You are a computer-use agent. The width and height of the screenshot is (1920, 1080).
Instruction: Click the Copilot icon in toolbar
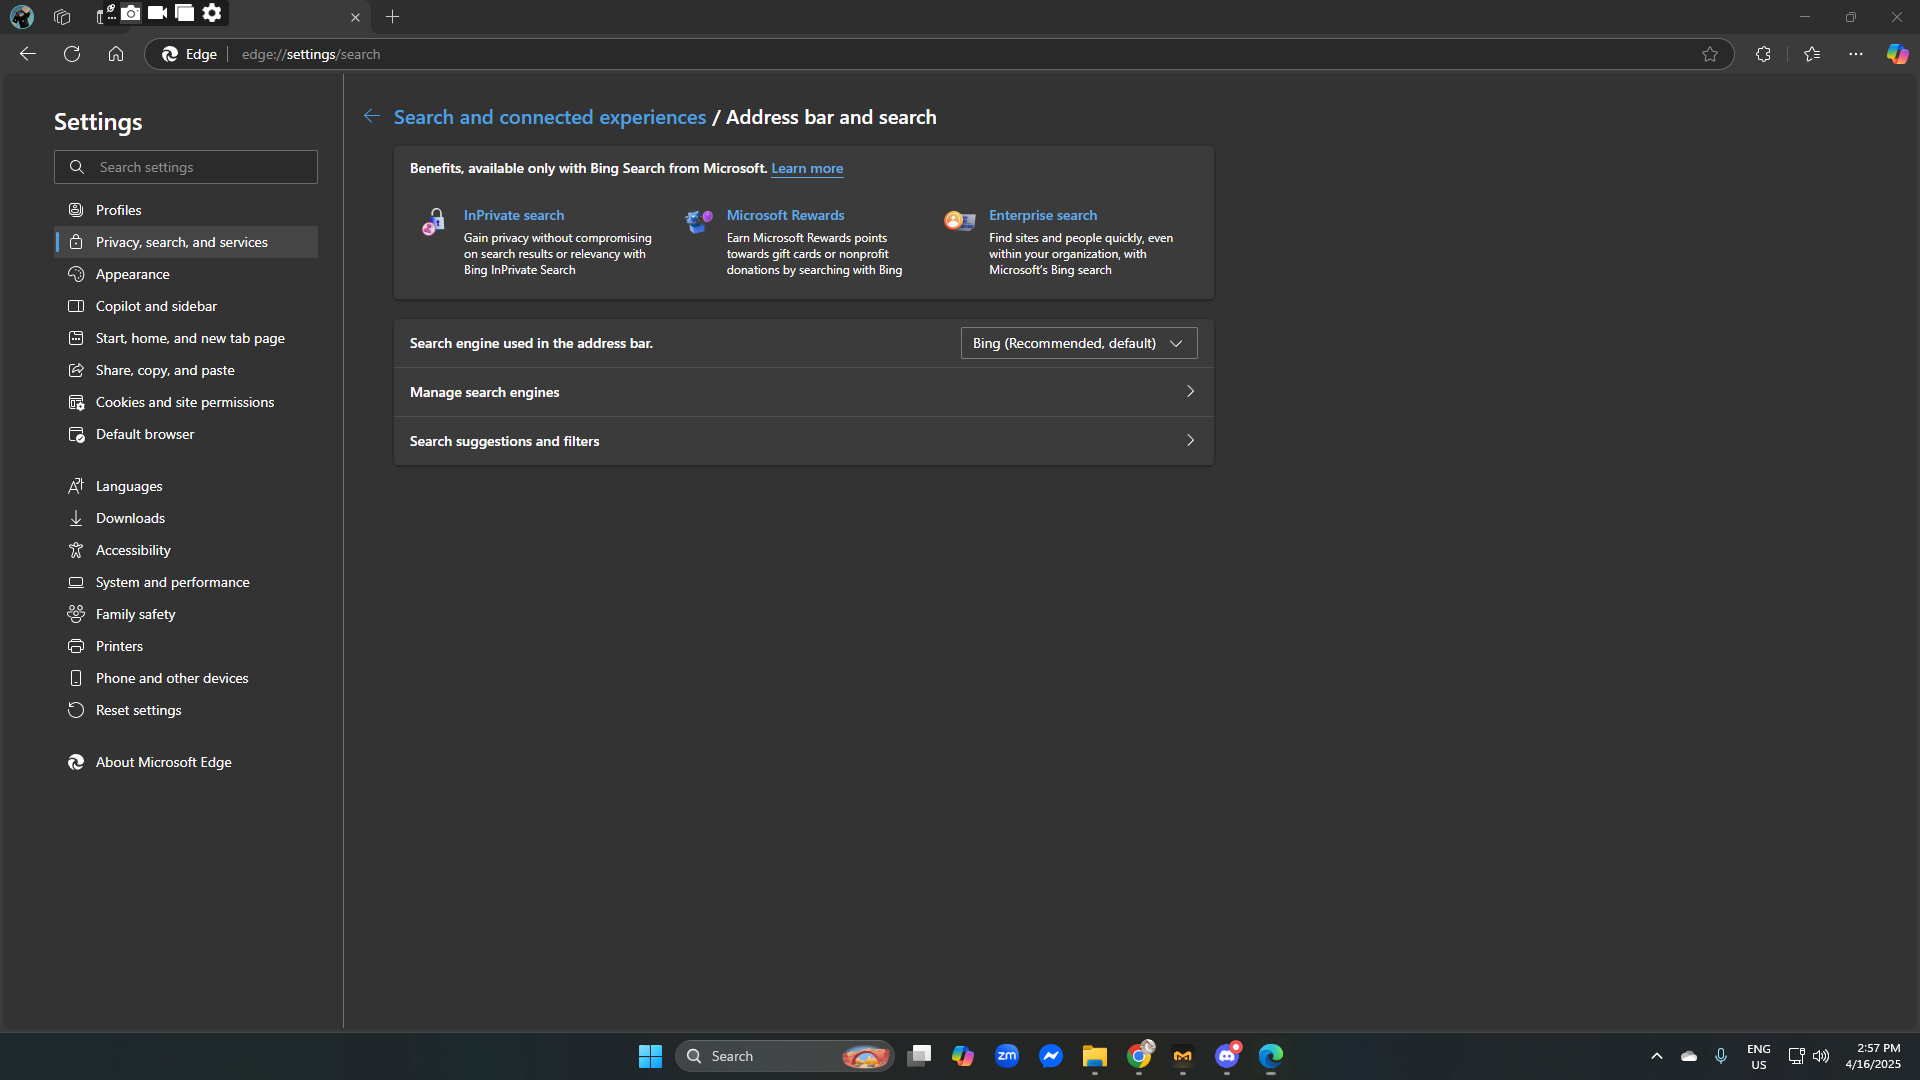point(1897,54)
